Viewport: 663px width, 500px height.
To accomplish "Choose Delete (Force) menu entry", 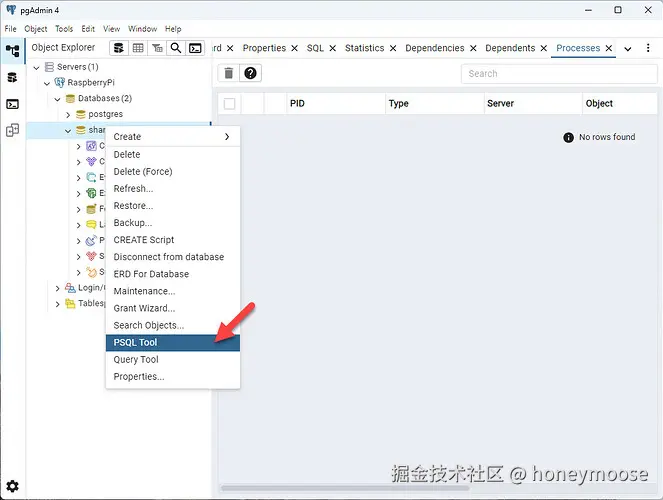I will pyautogui.click(x=173, y=172).
